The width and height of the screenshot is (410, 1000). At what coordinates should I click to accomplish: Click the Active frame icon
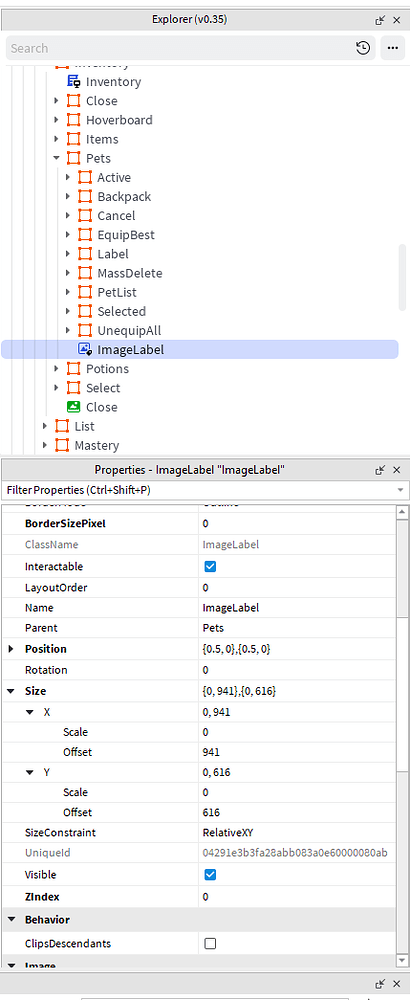(x=85, y=177)
